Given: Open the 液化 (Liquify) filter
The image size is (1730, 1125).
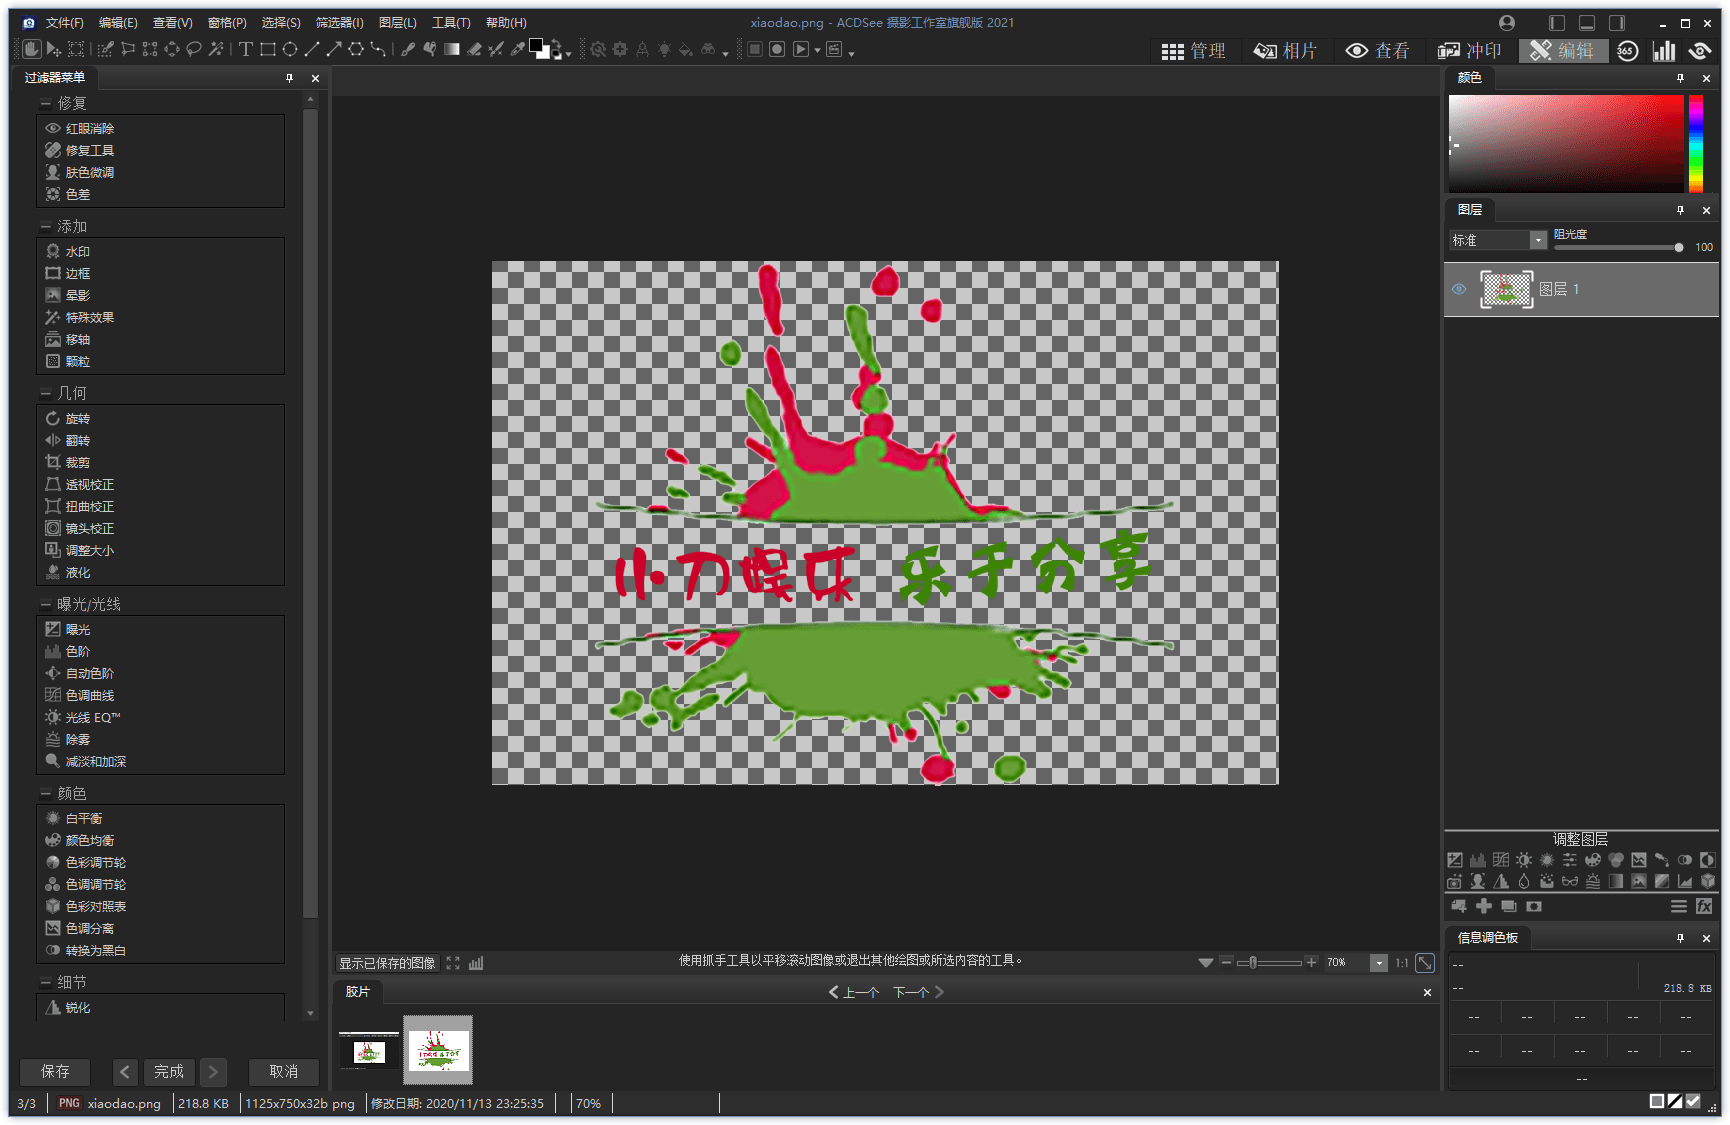Looking at the screenshot, I should (77, 571).
